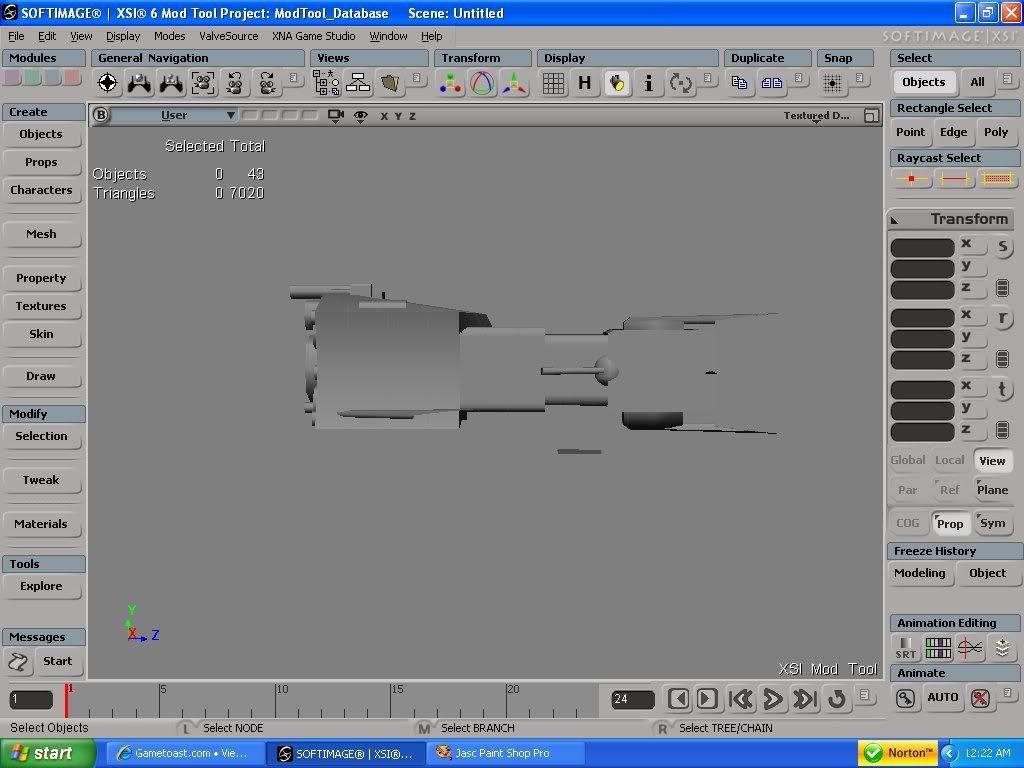Click the play forward playback button
This screenshot has width=1024, height=768.
pyautogui.click(x=773, y=699)
